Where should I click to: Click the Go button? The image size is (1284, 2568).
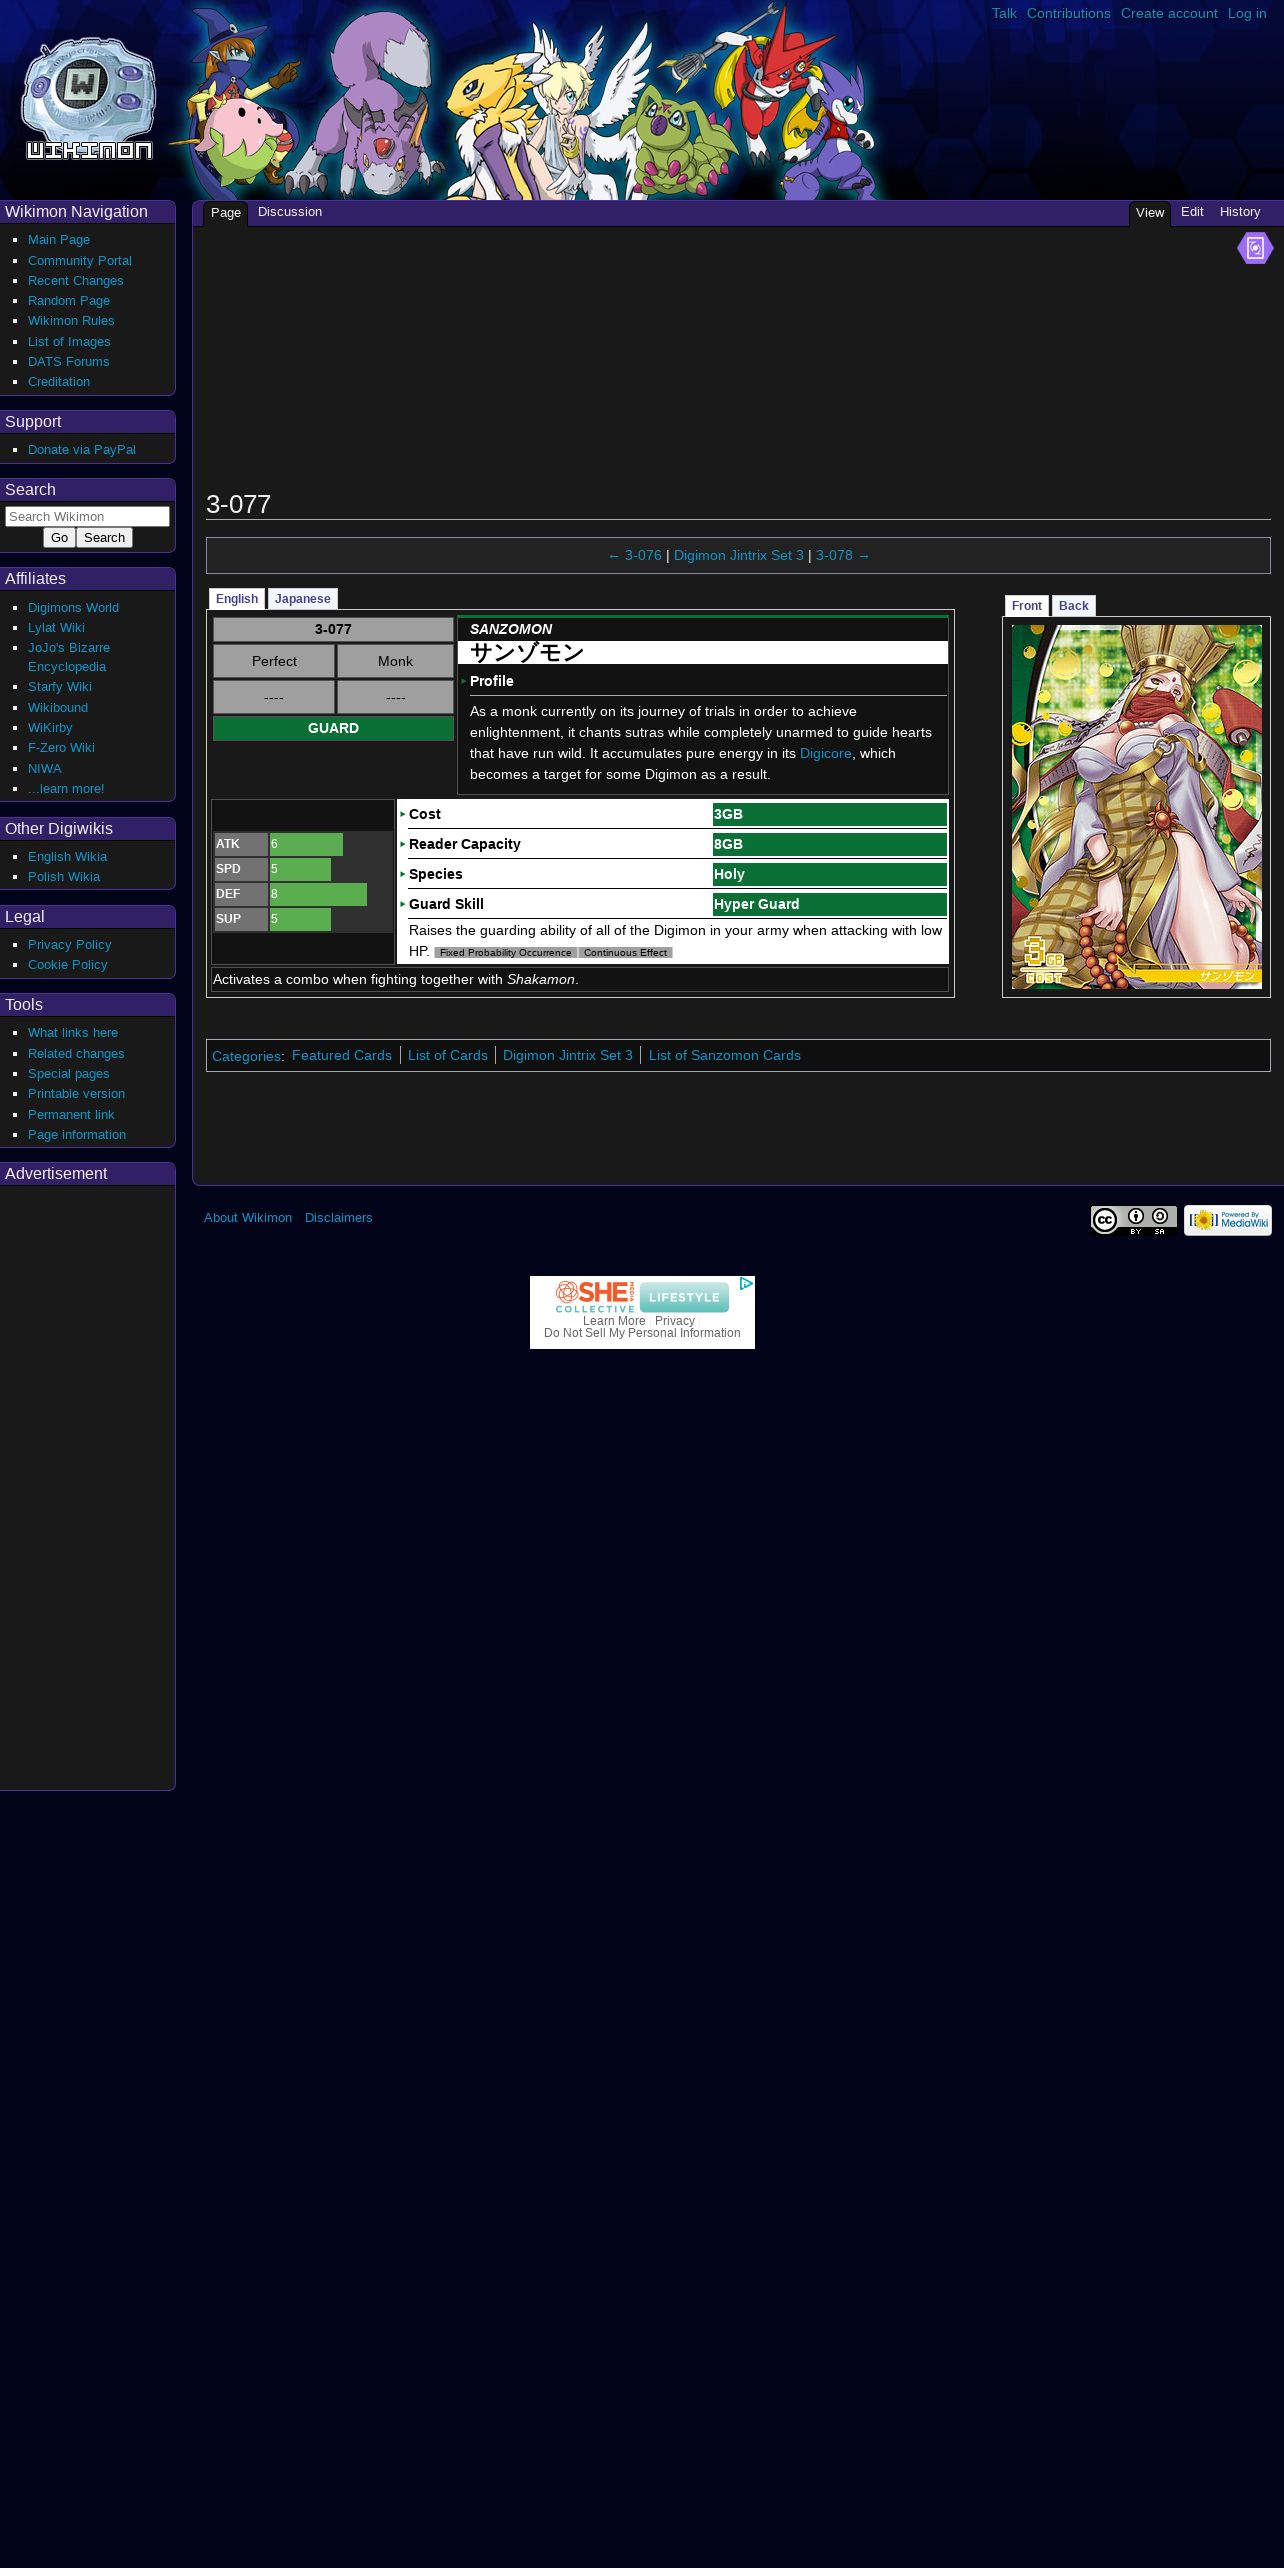tap(60, 538)
